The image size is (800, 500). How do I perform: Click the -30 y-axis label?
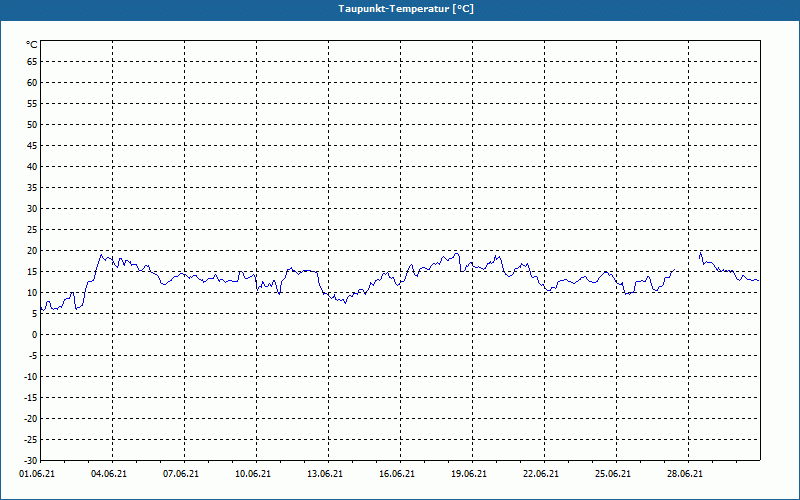[31, 461]
